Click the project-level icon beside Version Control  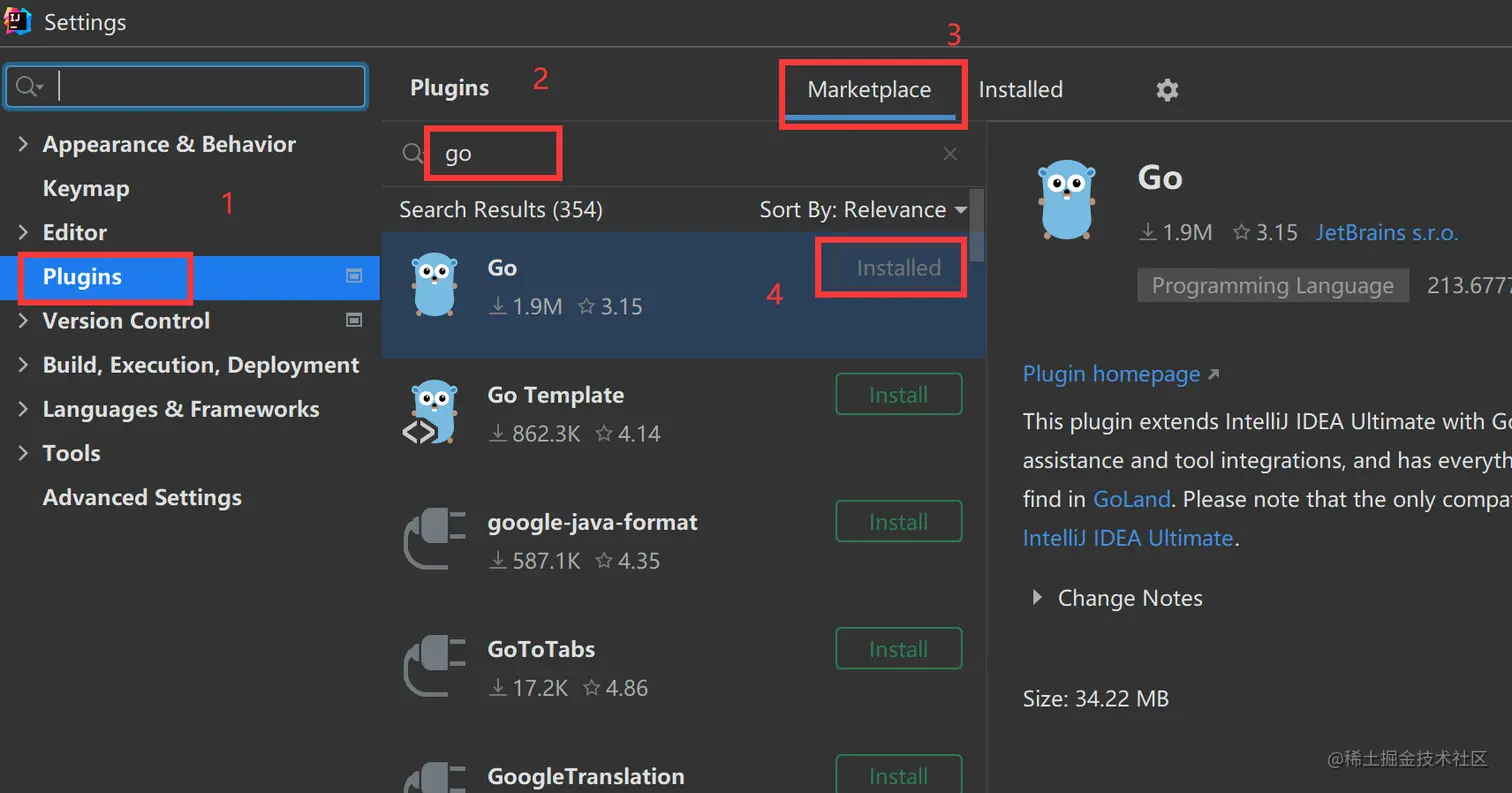pos(354,320)
